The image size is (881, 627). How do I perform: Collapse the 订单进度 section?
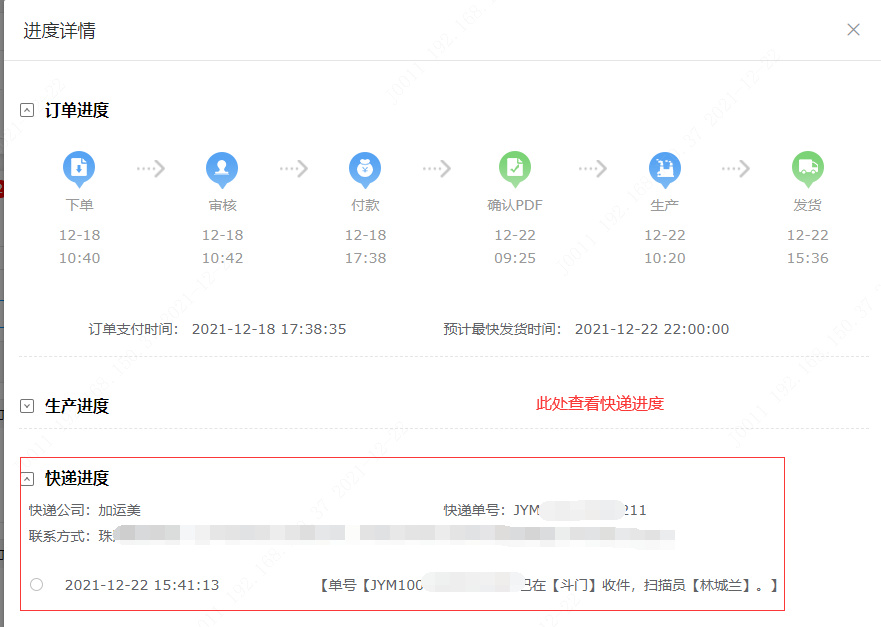tap(27, 111)
